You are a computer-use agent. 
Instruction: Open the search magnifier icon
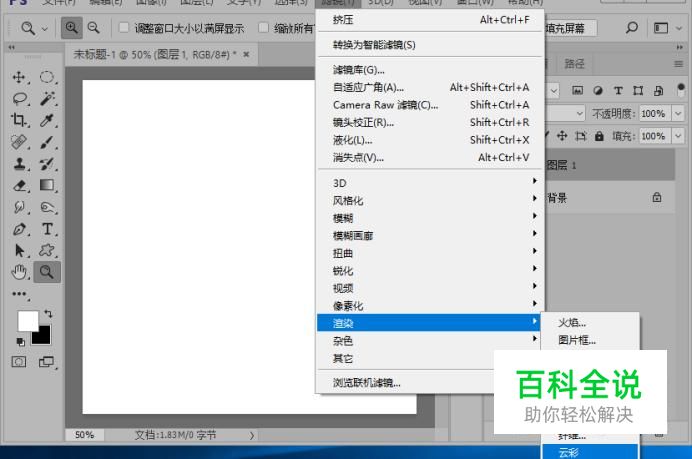coord(632,28)
